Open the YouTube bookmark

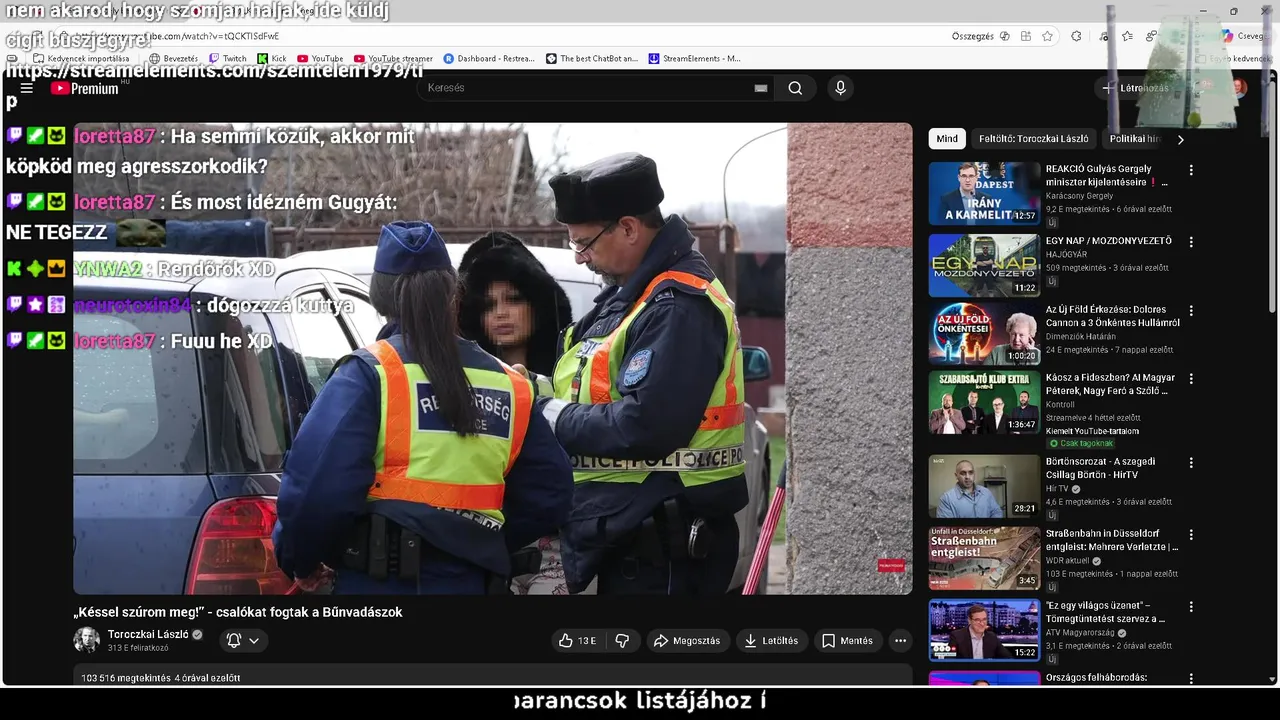[320, 59]
